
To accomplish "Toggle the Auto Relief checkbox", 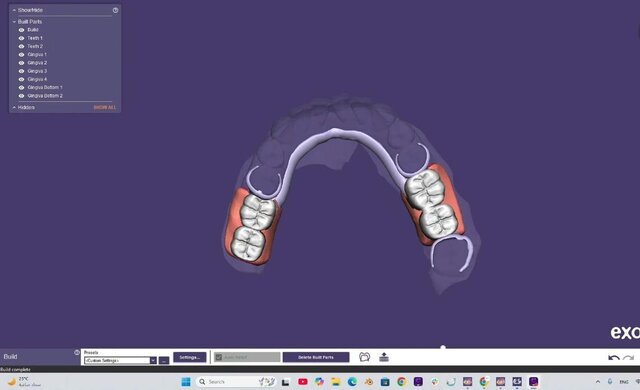I will 218,357.
